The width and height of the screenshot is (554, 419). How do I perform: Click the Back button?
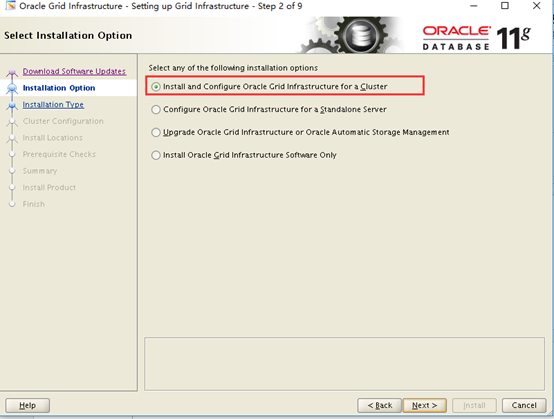(x=379, y=405)
